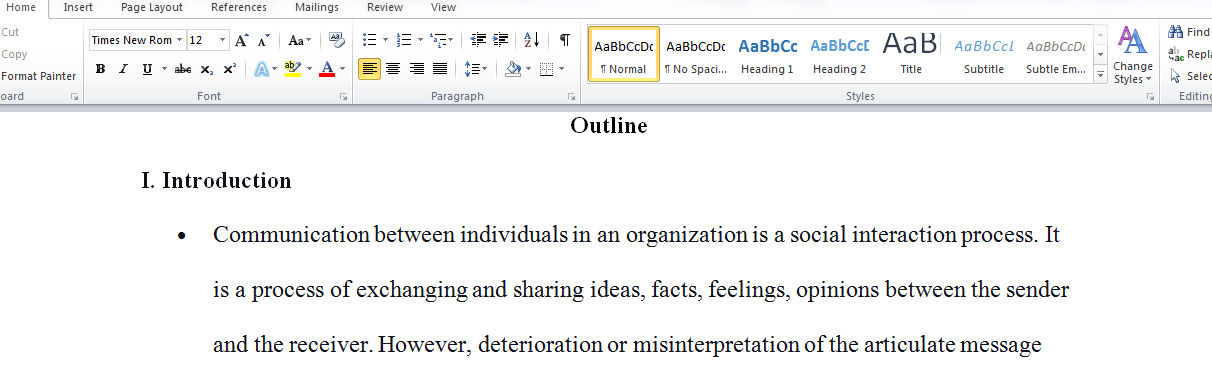The image size is (1212, 378).
Task: Align text to the right
Action: (416, 69)
